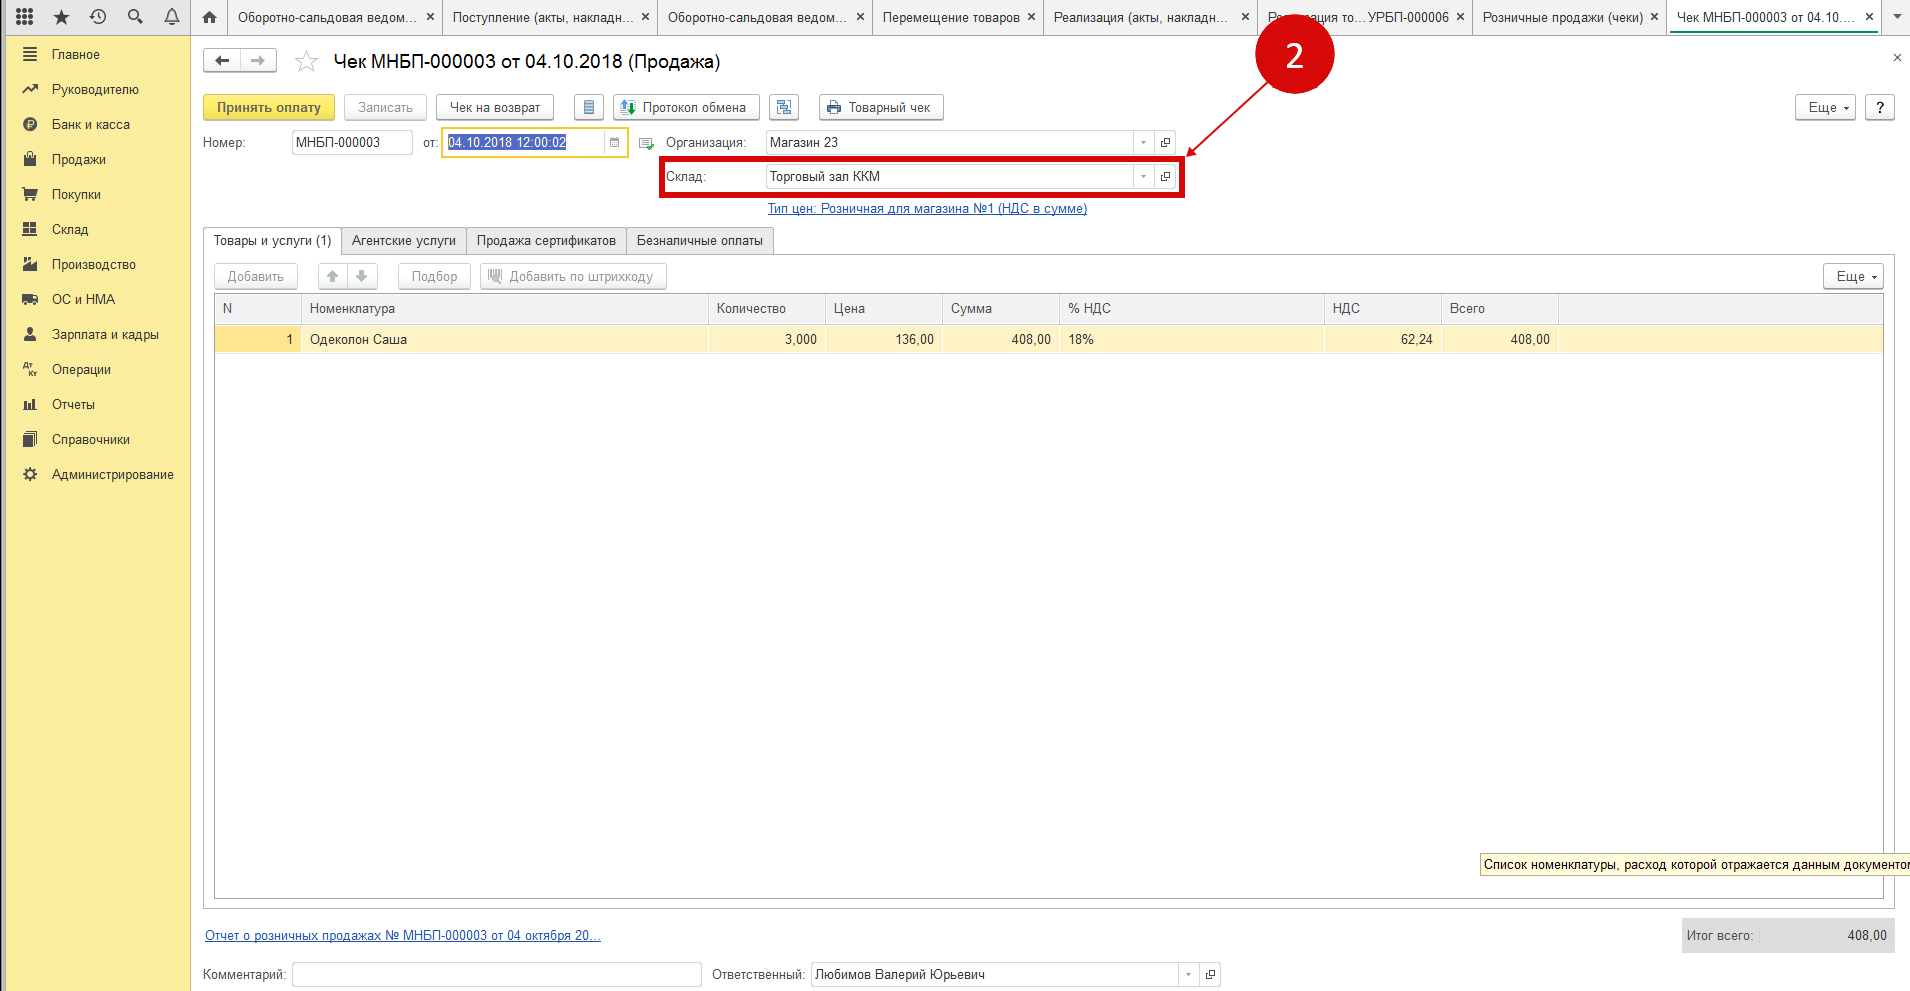This screenshot has height=991, width=1910.
Task: Open top Еще menu
Action: 1825,107
